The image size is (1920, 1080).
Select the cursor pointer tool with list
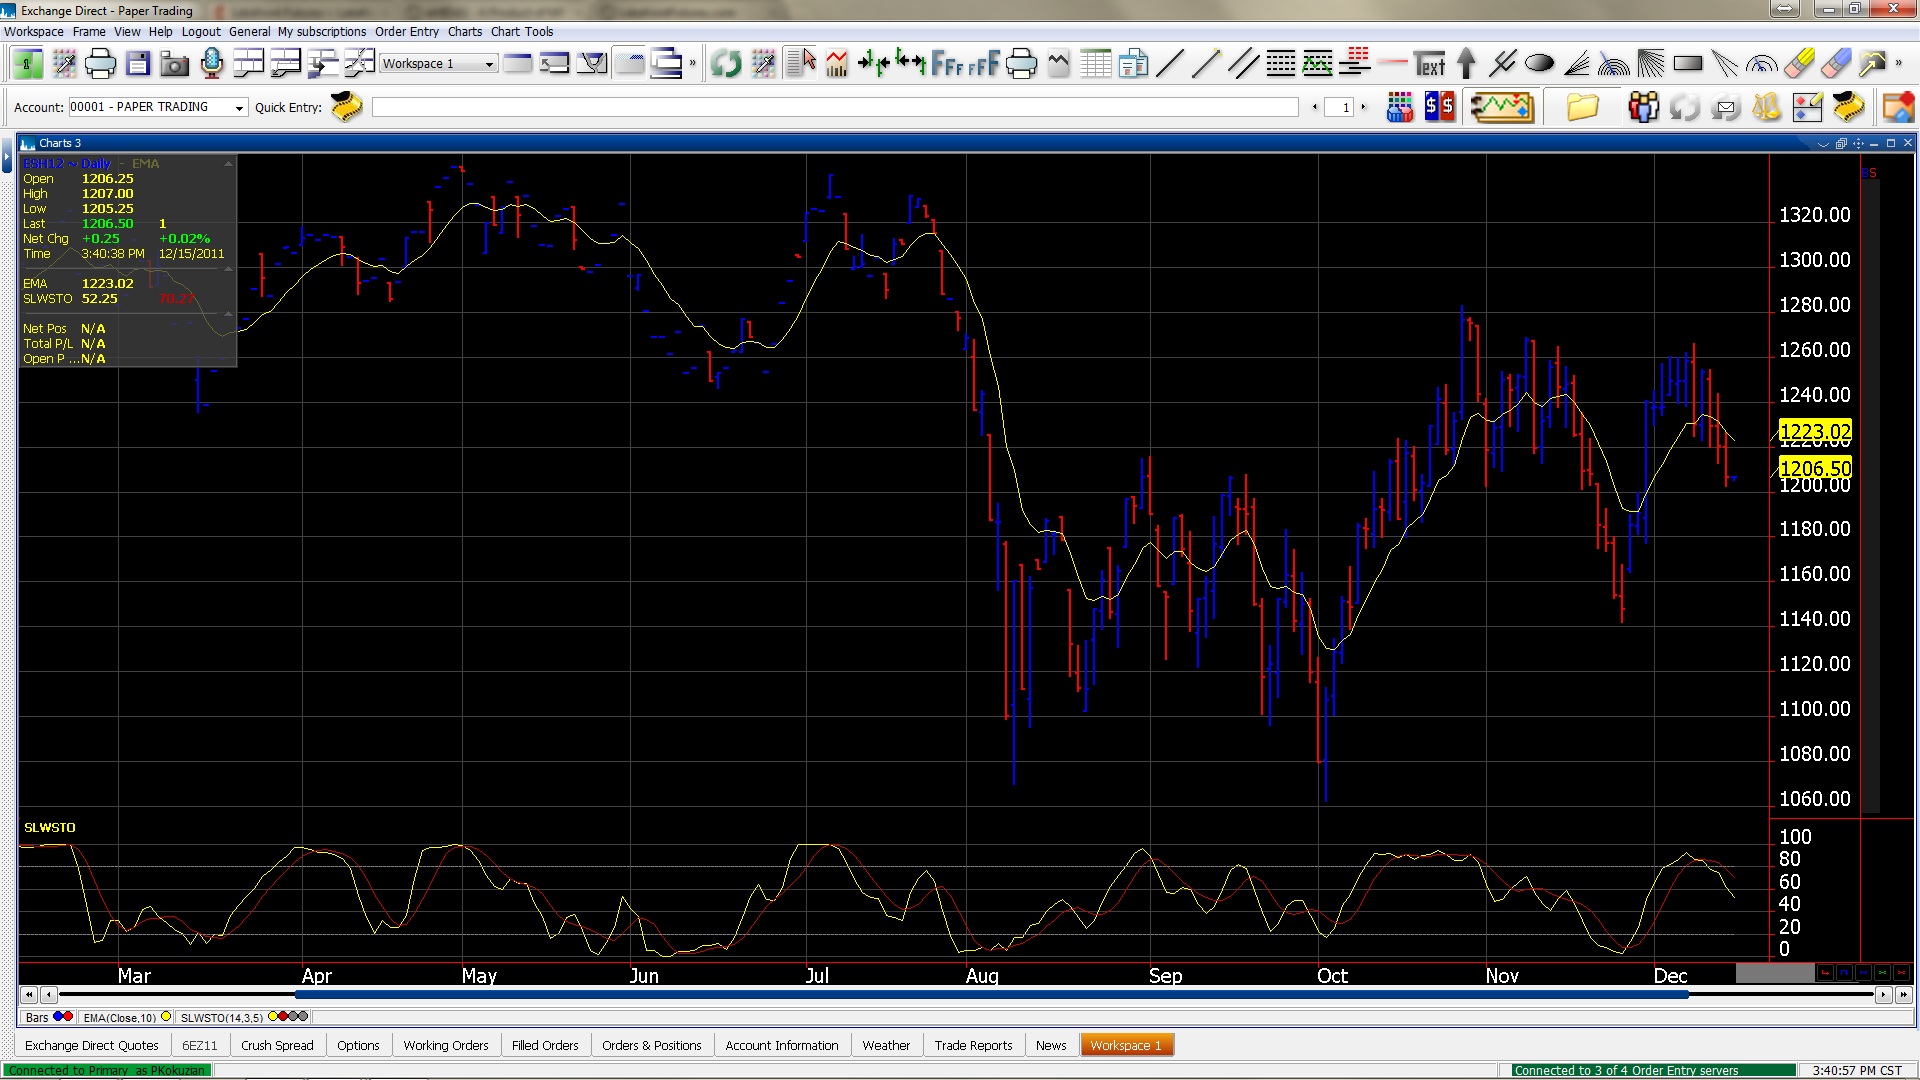[801, 64]
